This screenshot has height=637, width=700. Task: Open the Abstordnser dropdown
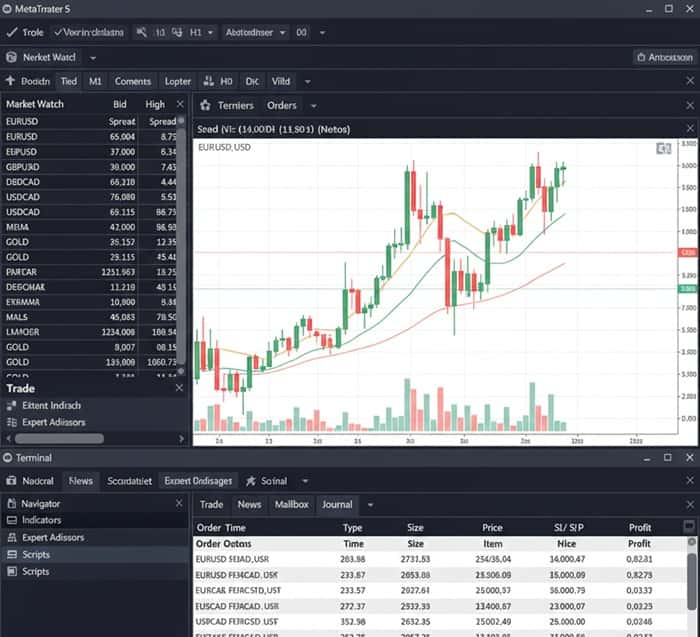tap(255, 32)
